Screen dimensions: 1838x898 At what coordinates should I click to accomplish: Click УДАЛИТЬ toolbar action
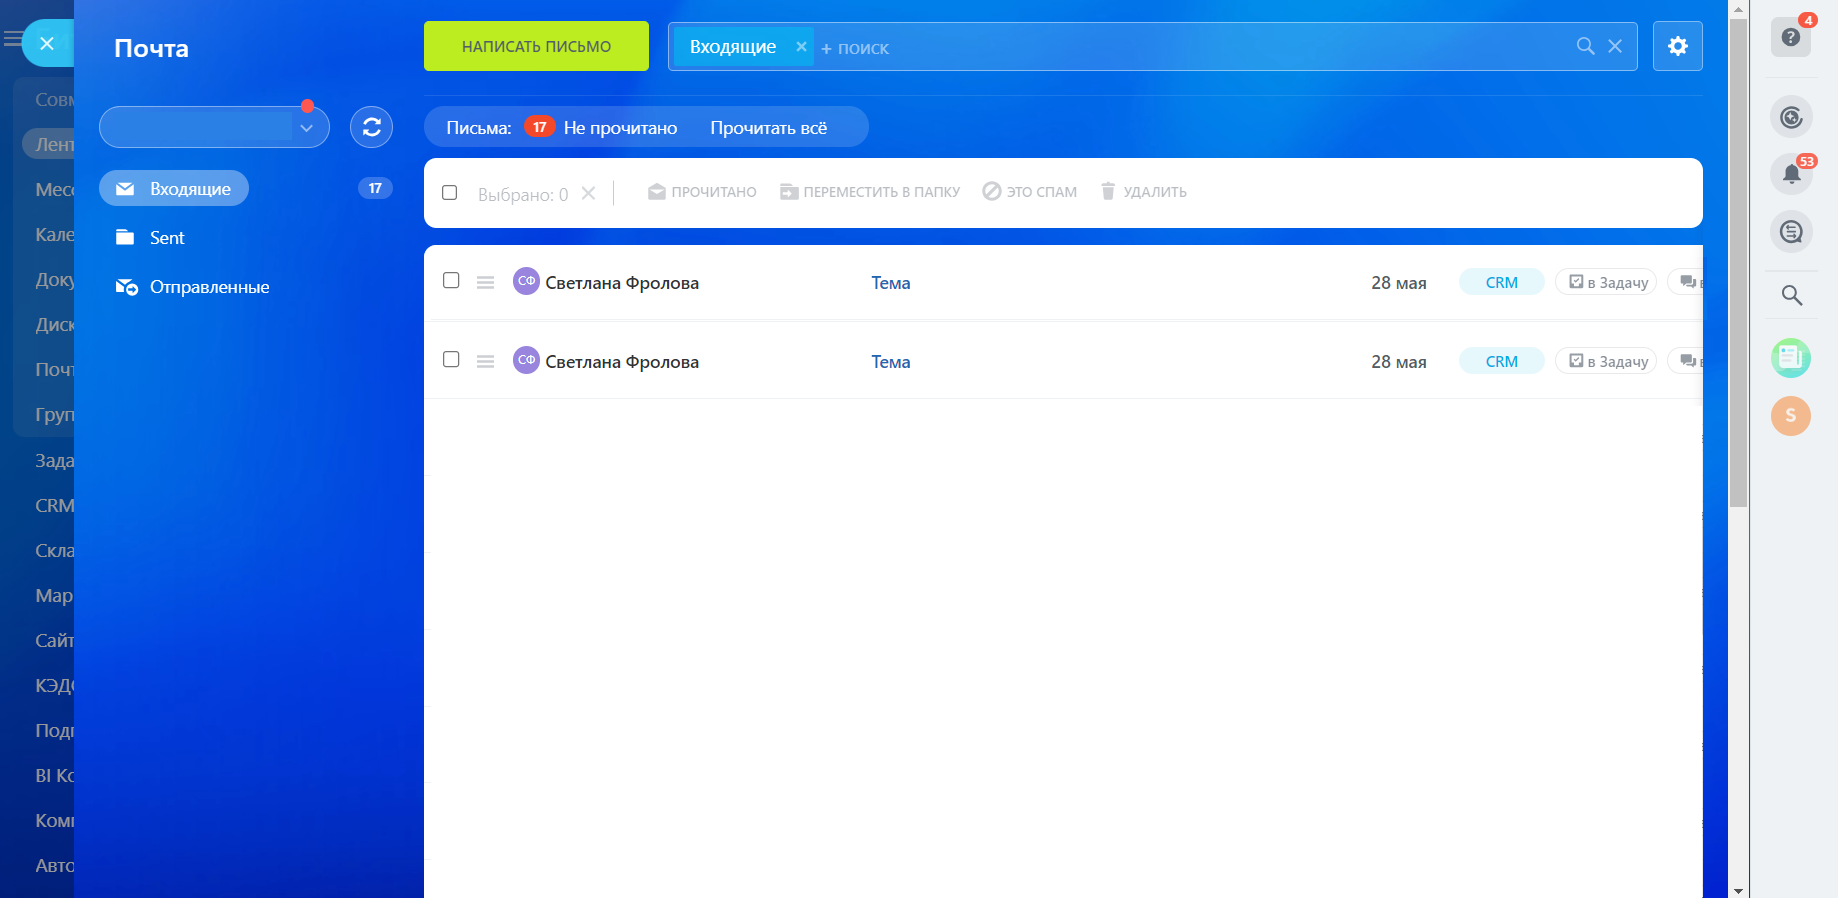click(1143, 192)
